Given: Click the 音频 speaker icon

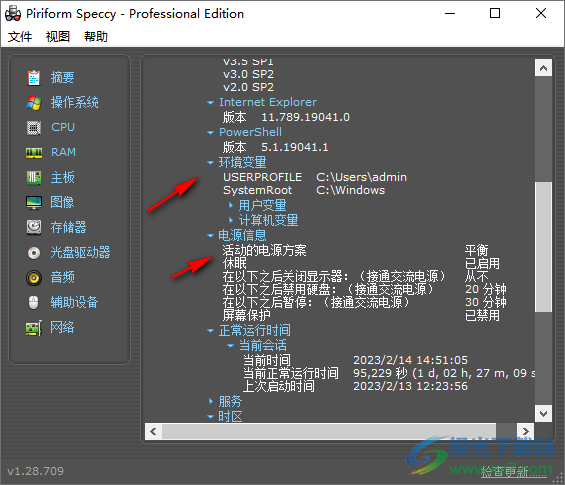Looking at the screenshot, I should coord(34,278).
